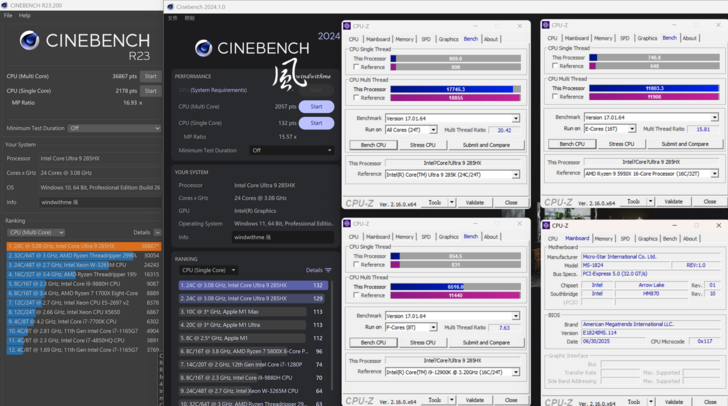Expand Minimum Test Duration dropdown in Cinebench R23
The width and height of the screenshot is (728, 406).
pyautogui.click(x=114, y=128)
